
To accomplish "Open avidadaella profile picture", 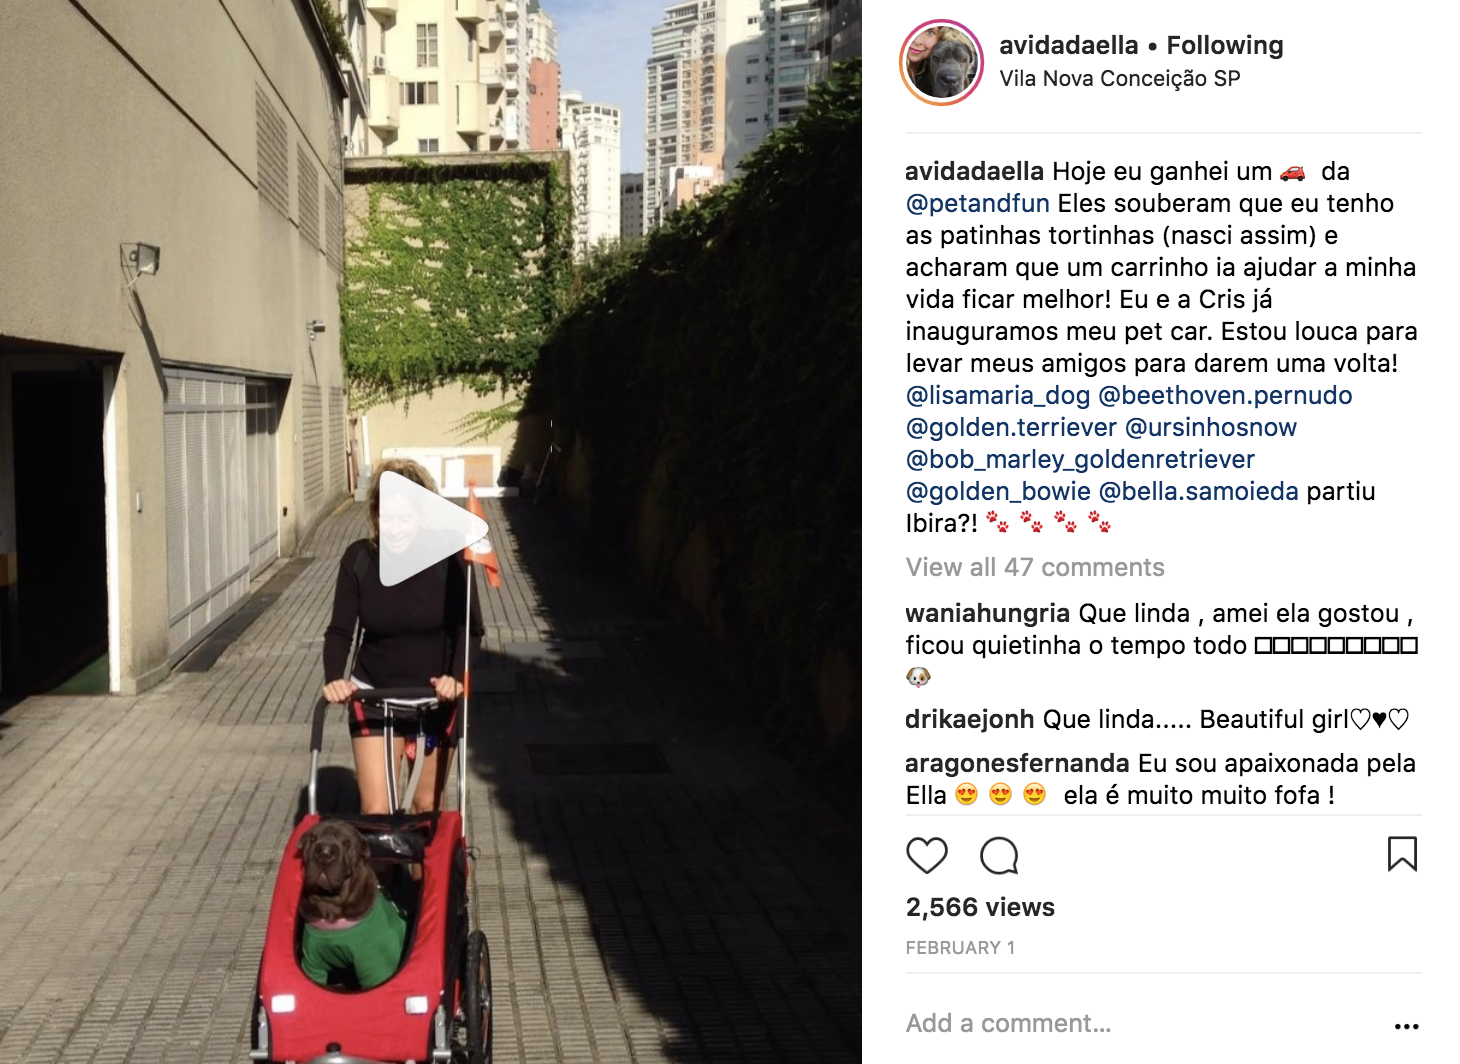I will [x=942, y=62].
